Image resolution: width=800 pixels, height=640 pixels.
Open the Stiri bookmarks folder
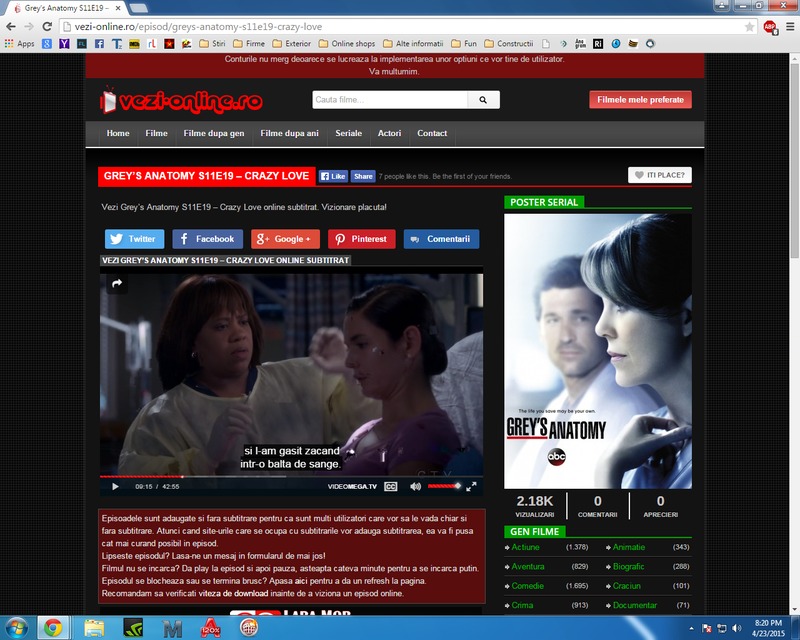click(212, 43)
